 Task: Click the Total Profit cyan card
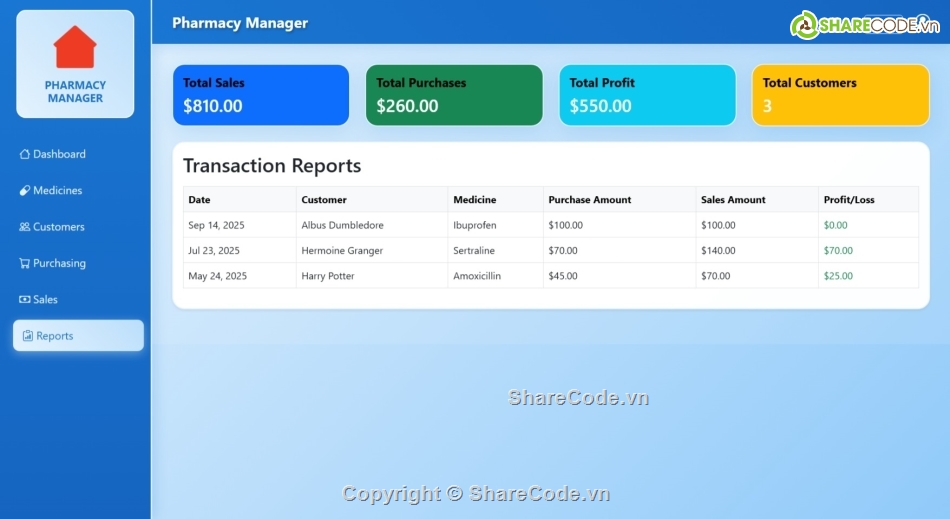pos(647,95)
